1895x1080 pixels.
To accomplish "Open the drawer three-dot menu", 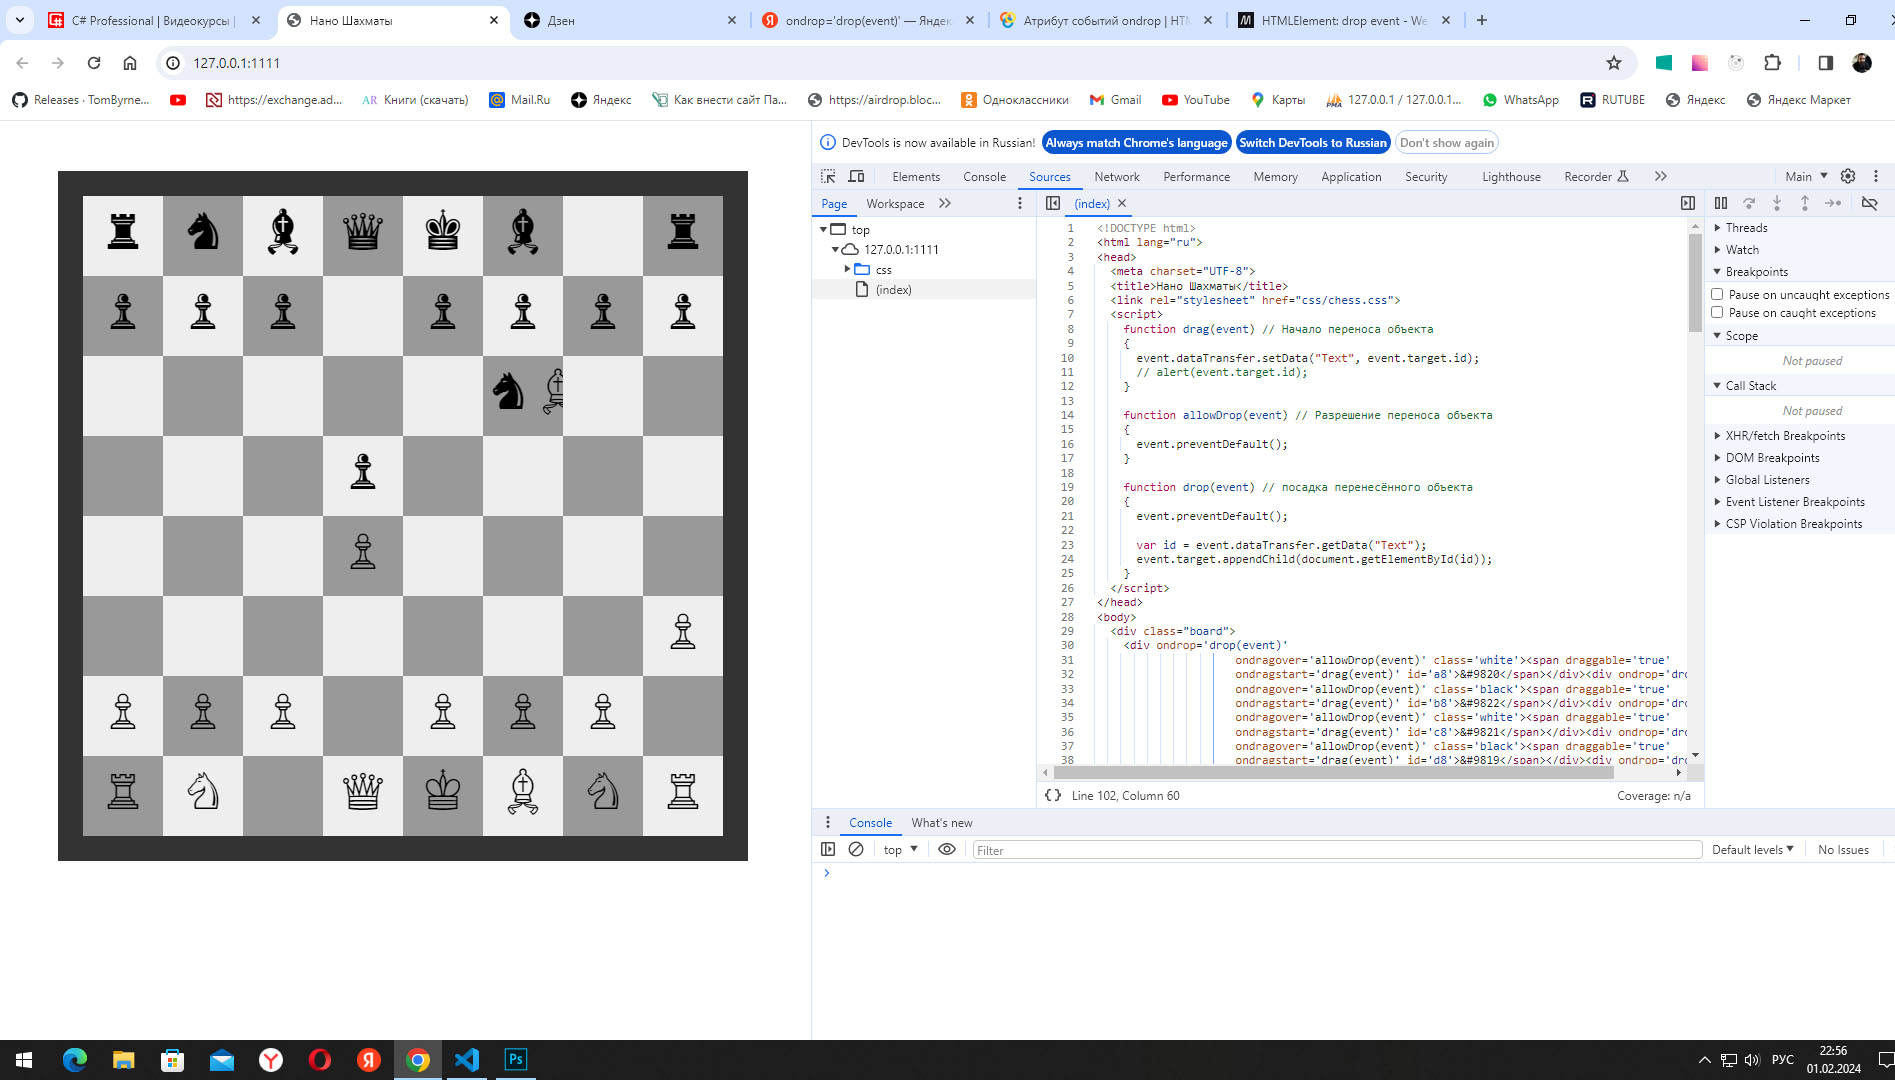I will point(828,822).
